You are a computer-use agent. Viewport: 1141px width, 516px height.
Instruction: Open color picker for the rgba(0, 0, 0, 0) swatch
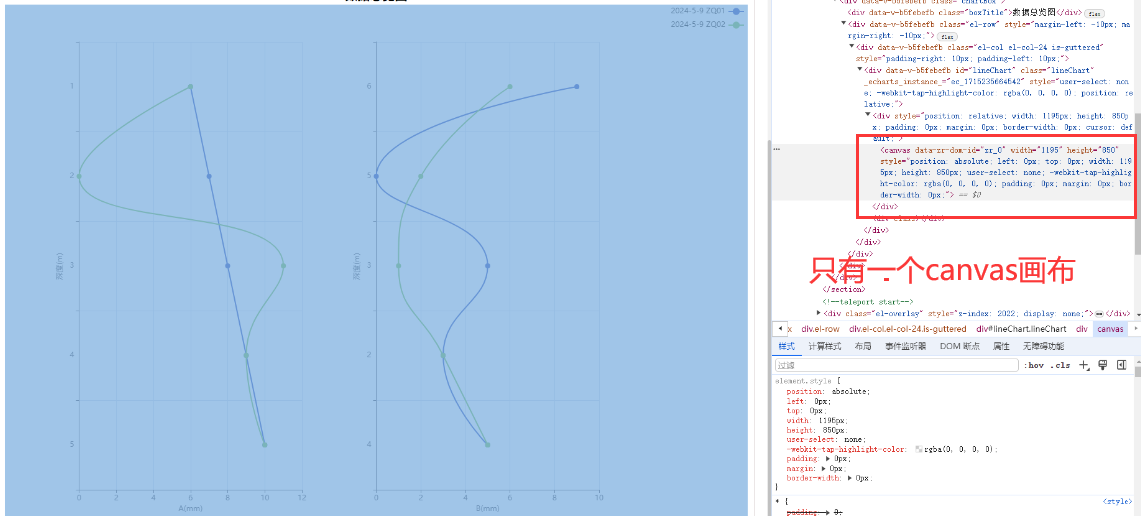click(919, 449)
